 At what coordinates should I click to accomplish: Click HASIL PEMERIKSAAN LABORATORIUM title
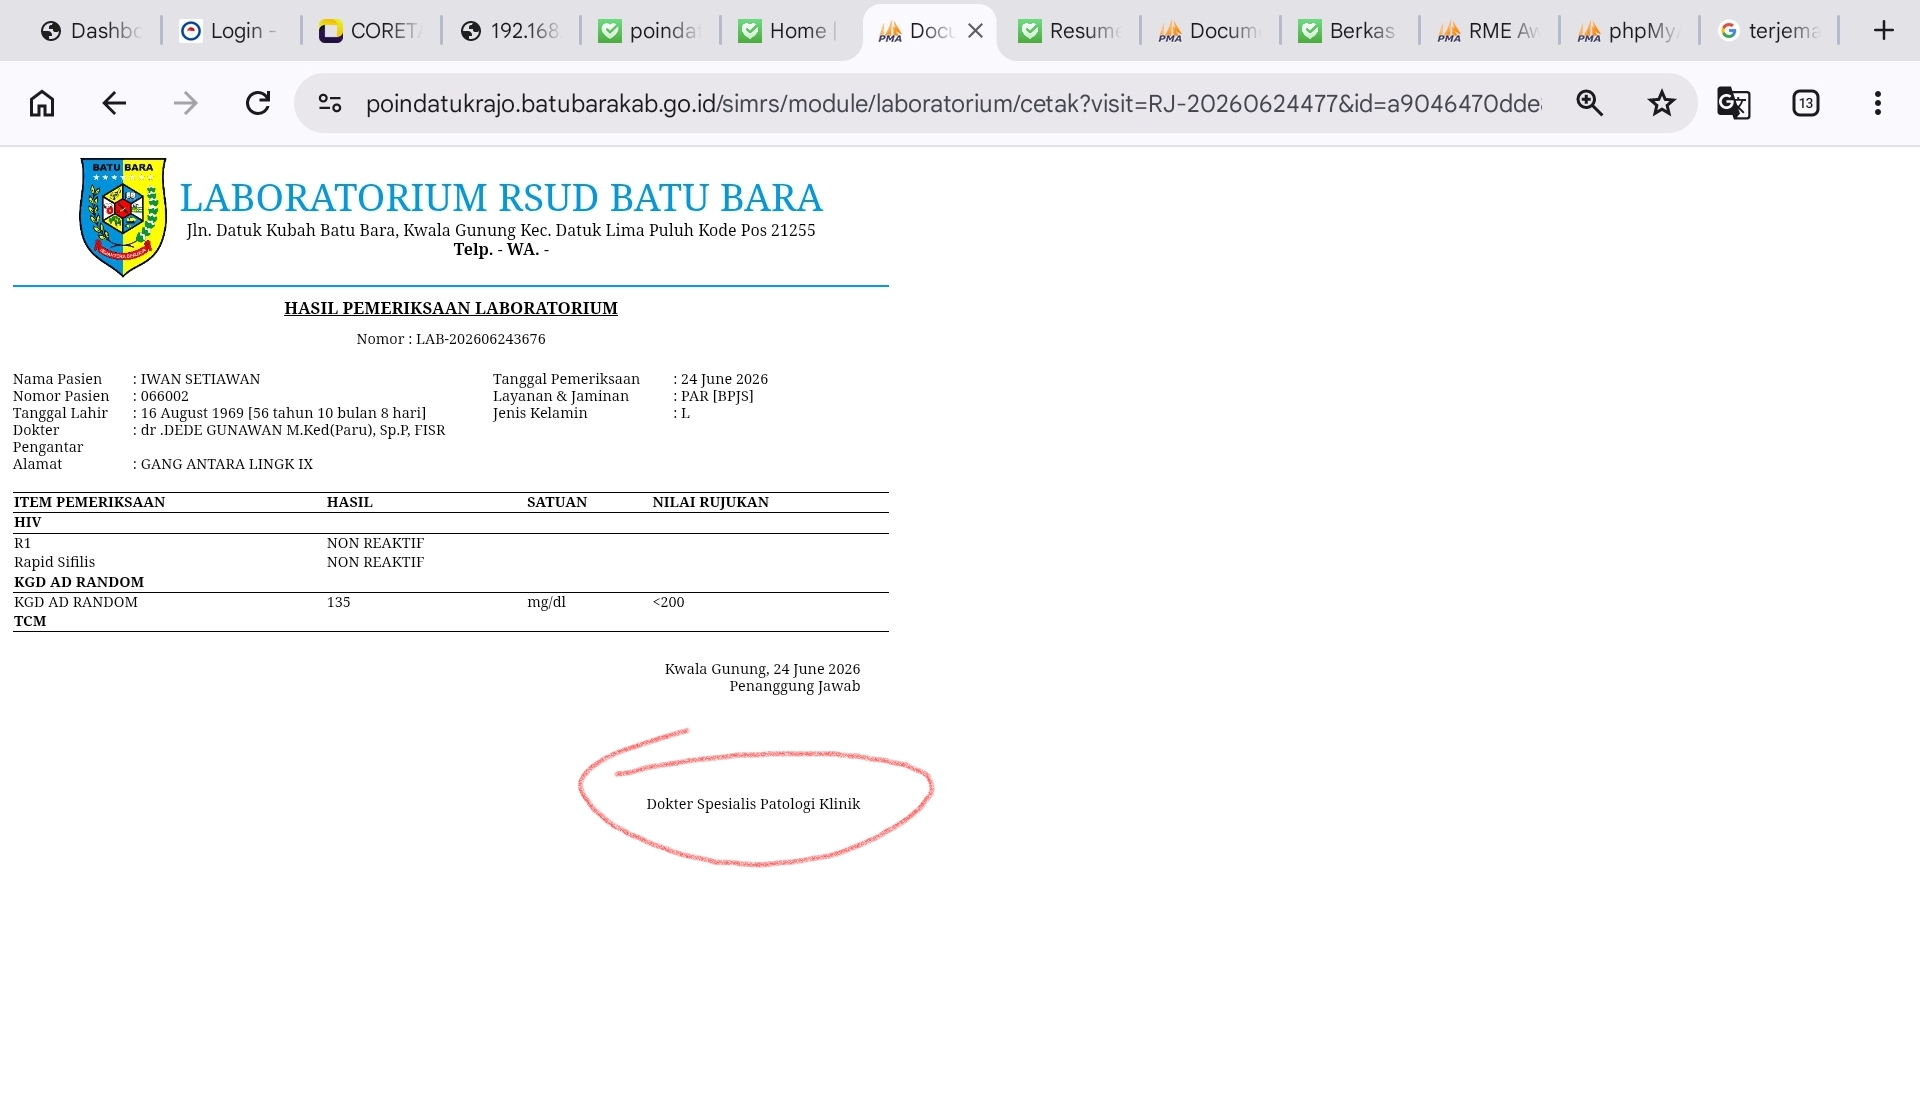[x=451, y=308]
